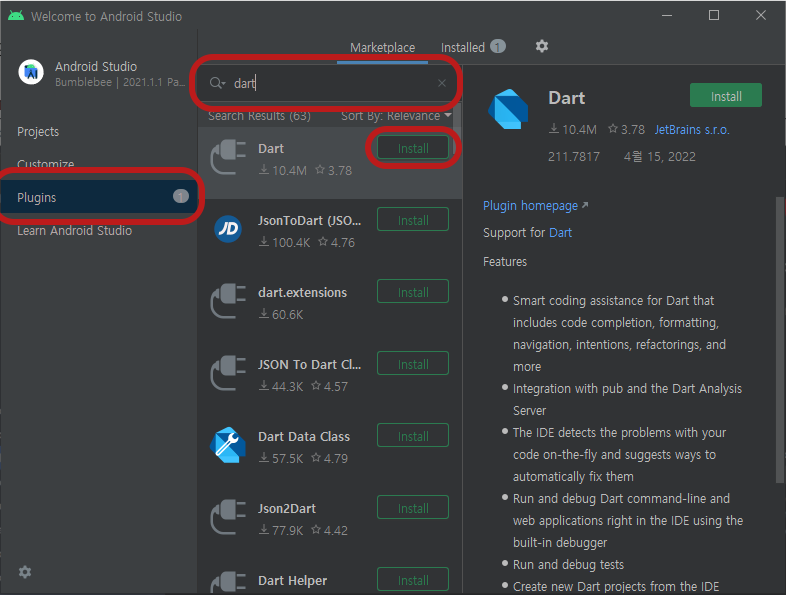Open the JetBrains s.r.o. vendor link
The width and height of the screenshot is (786, 595).
(x=692, y=130)
